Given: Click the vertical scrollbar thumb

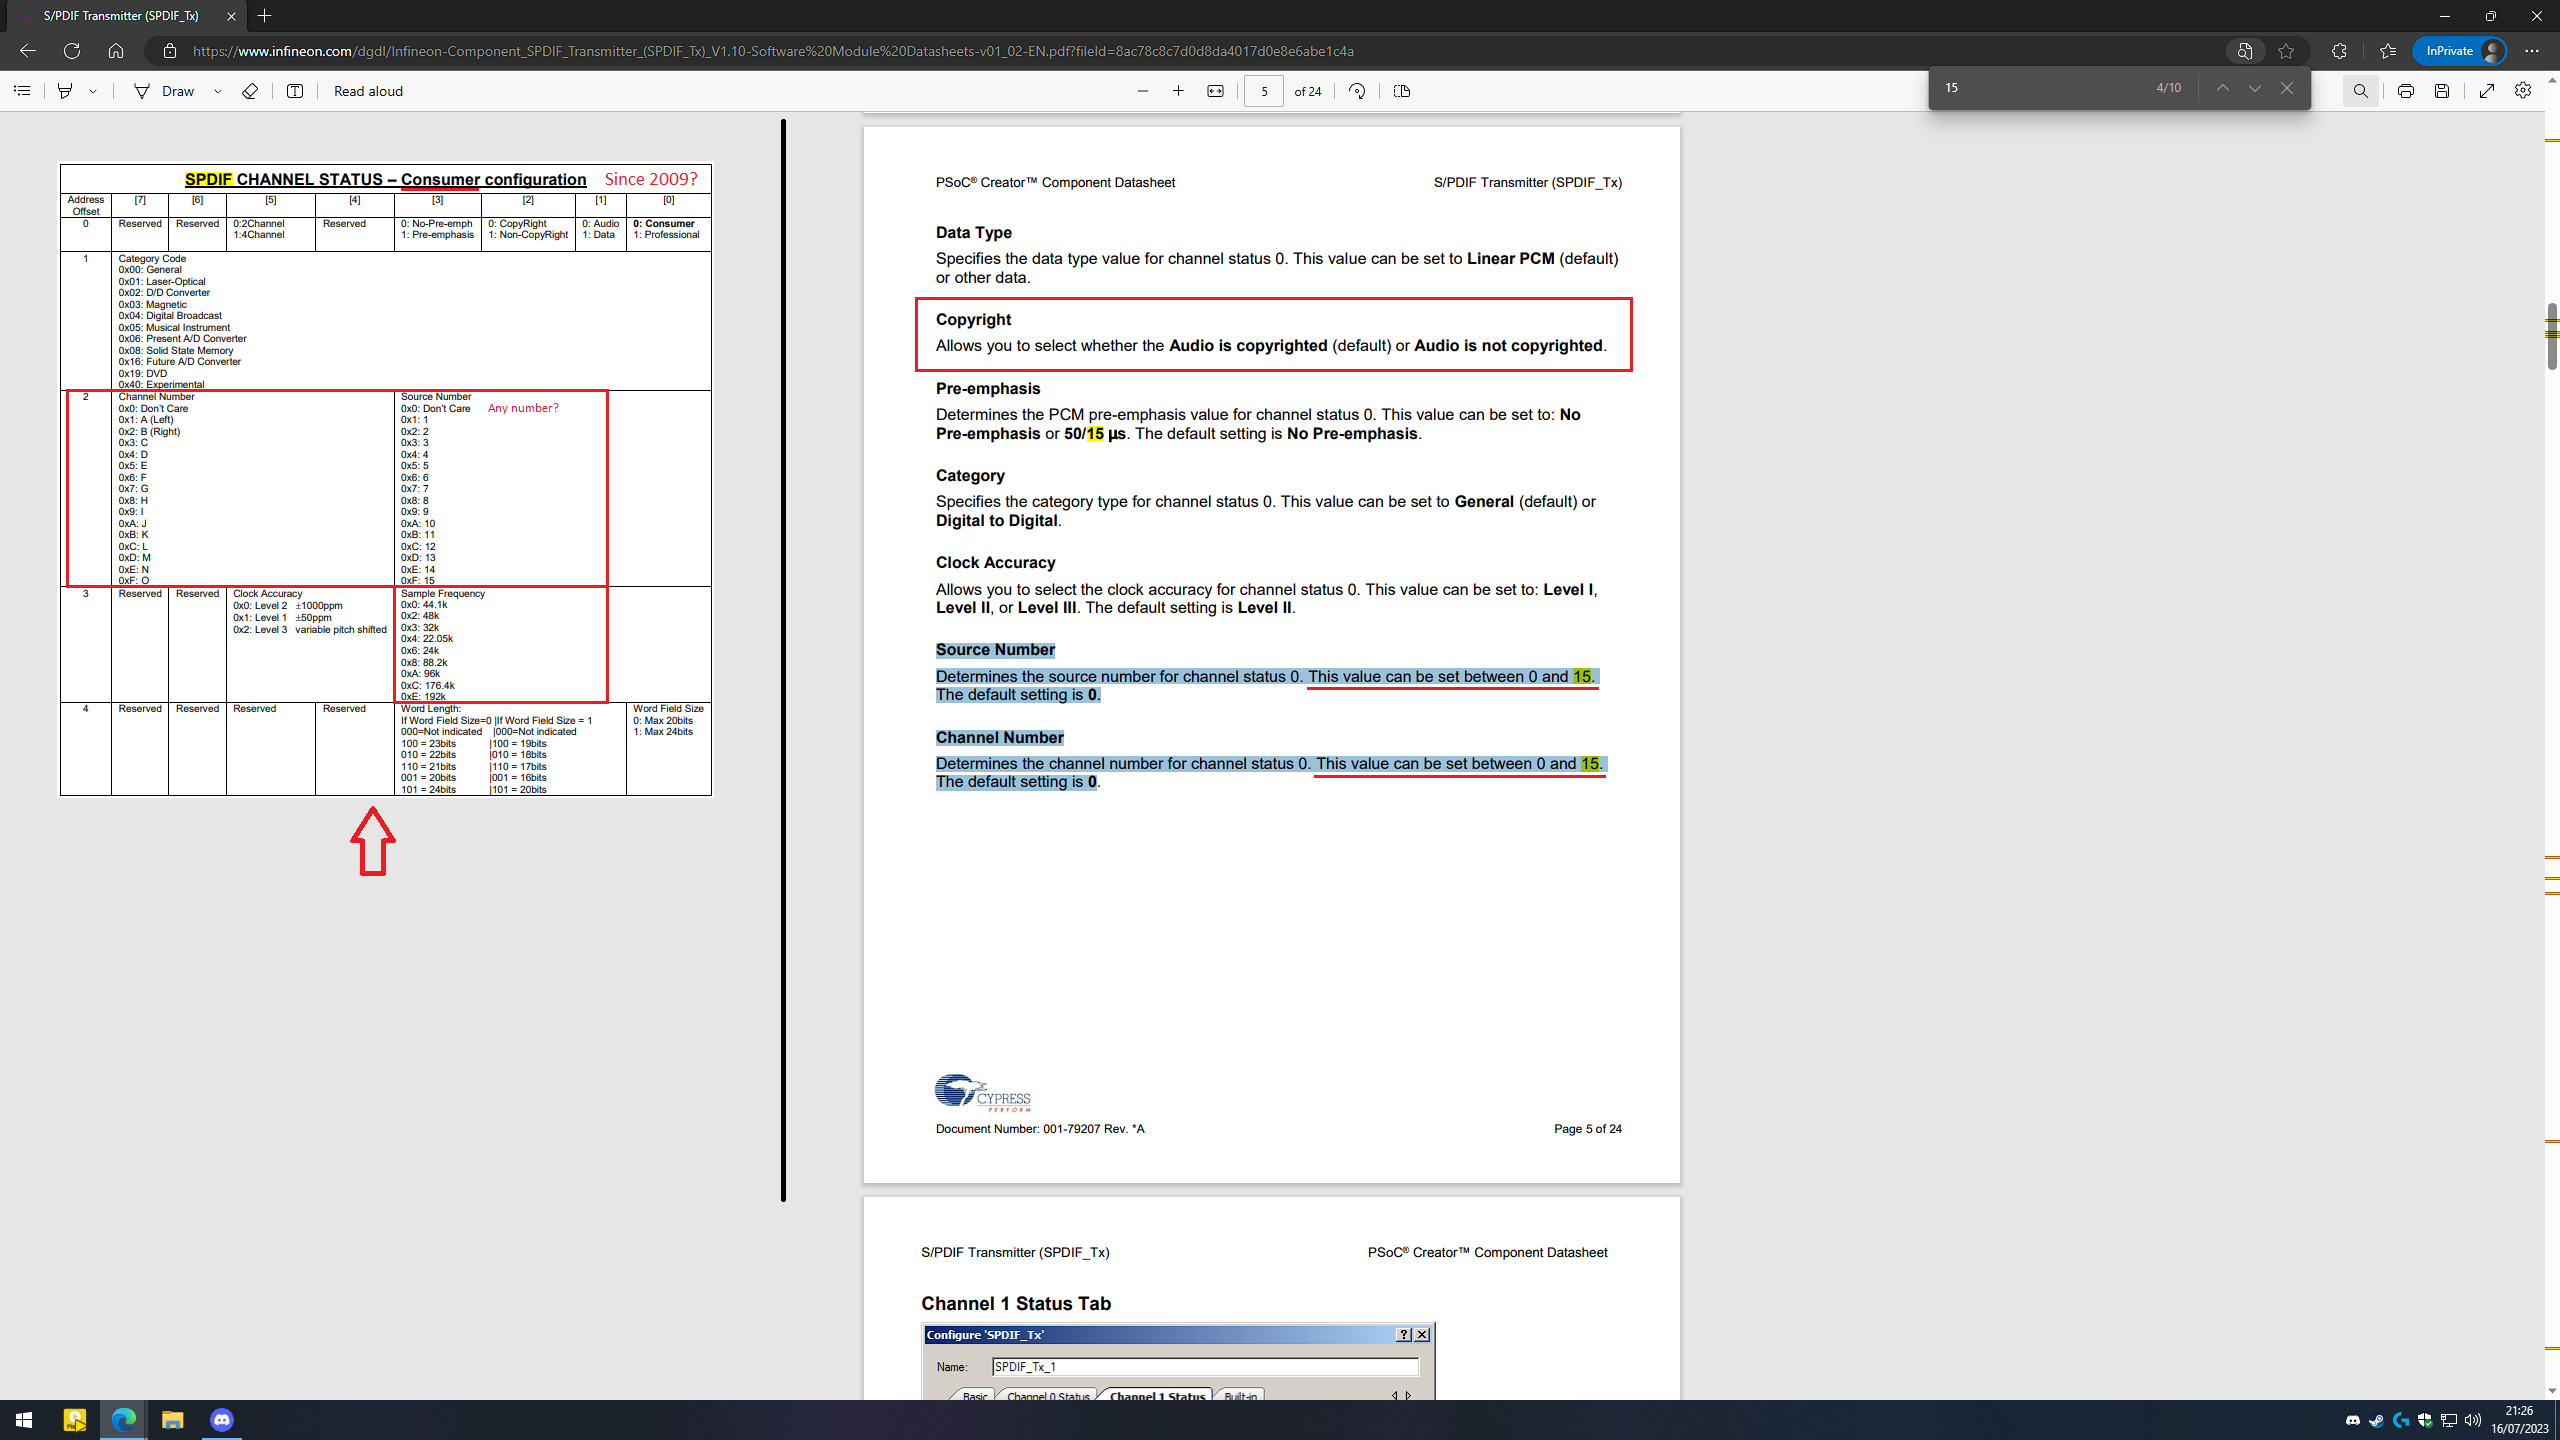Looking at the screenshot, I should coord(2552,335).
